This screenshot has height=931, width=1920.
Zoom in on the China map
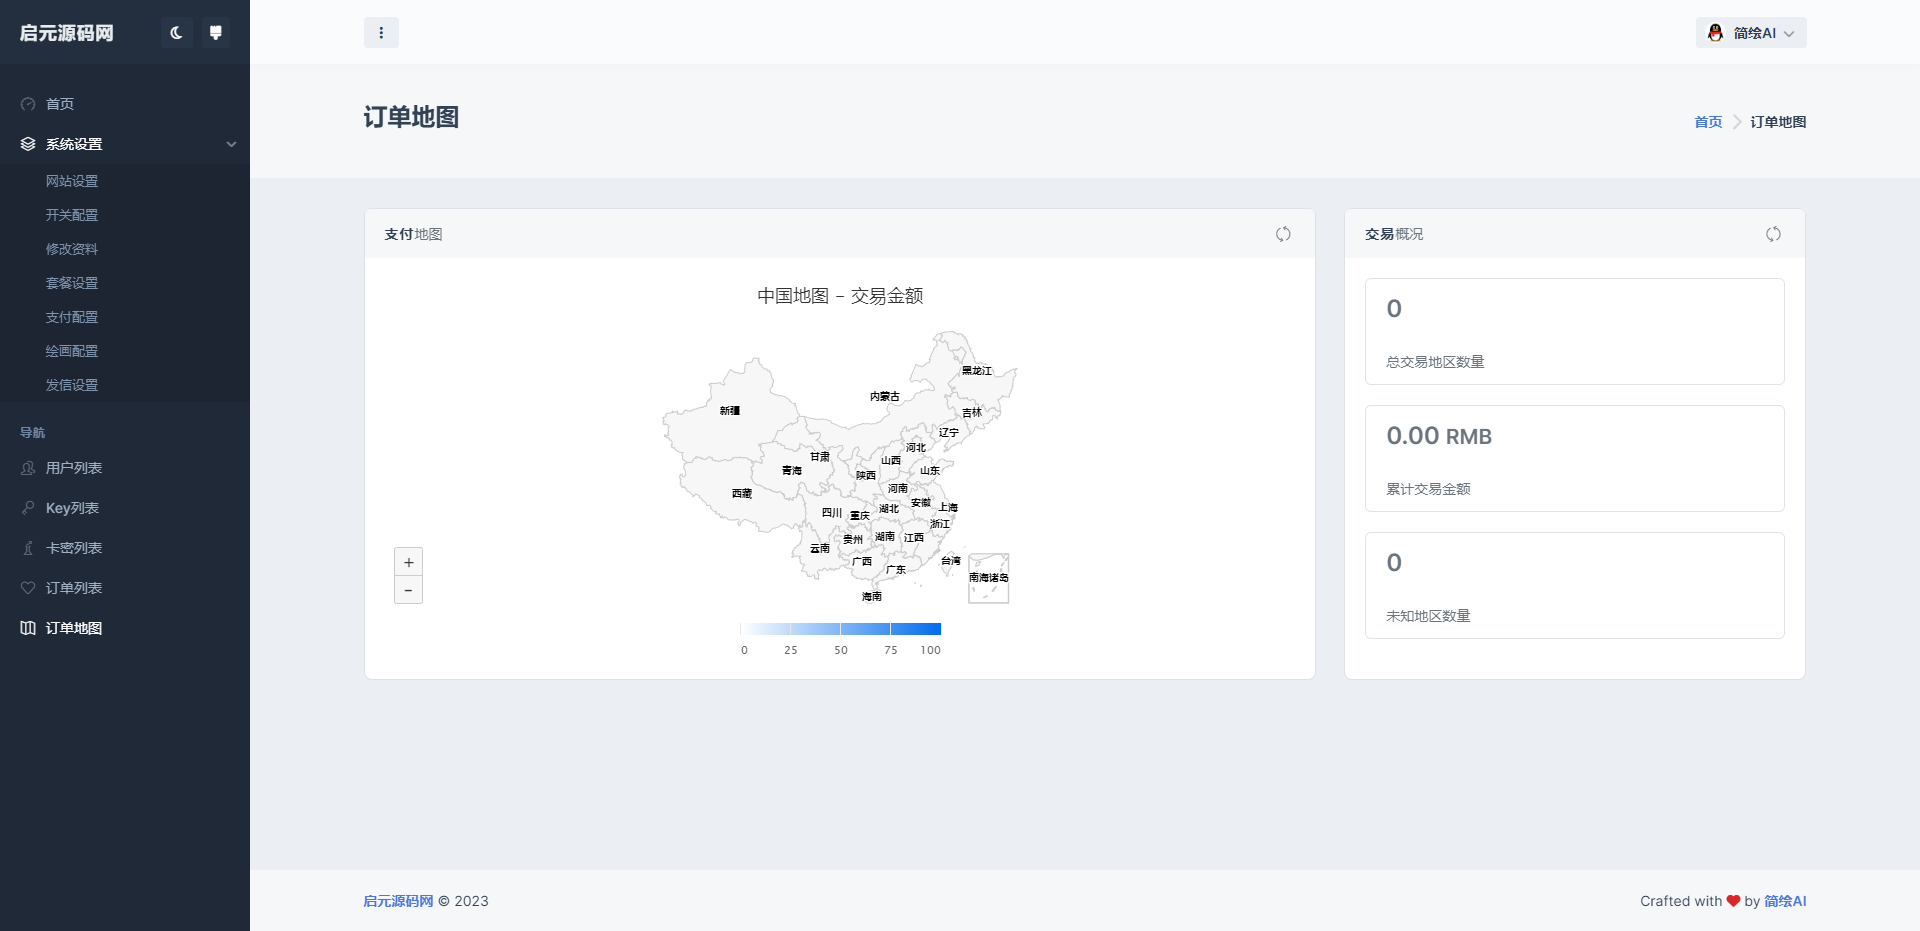pos(408,562)
